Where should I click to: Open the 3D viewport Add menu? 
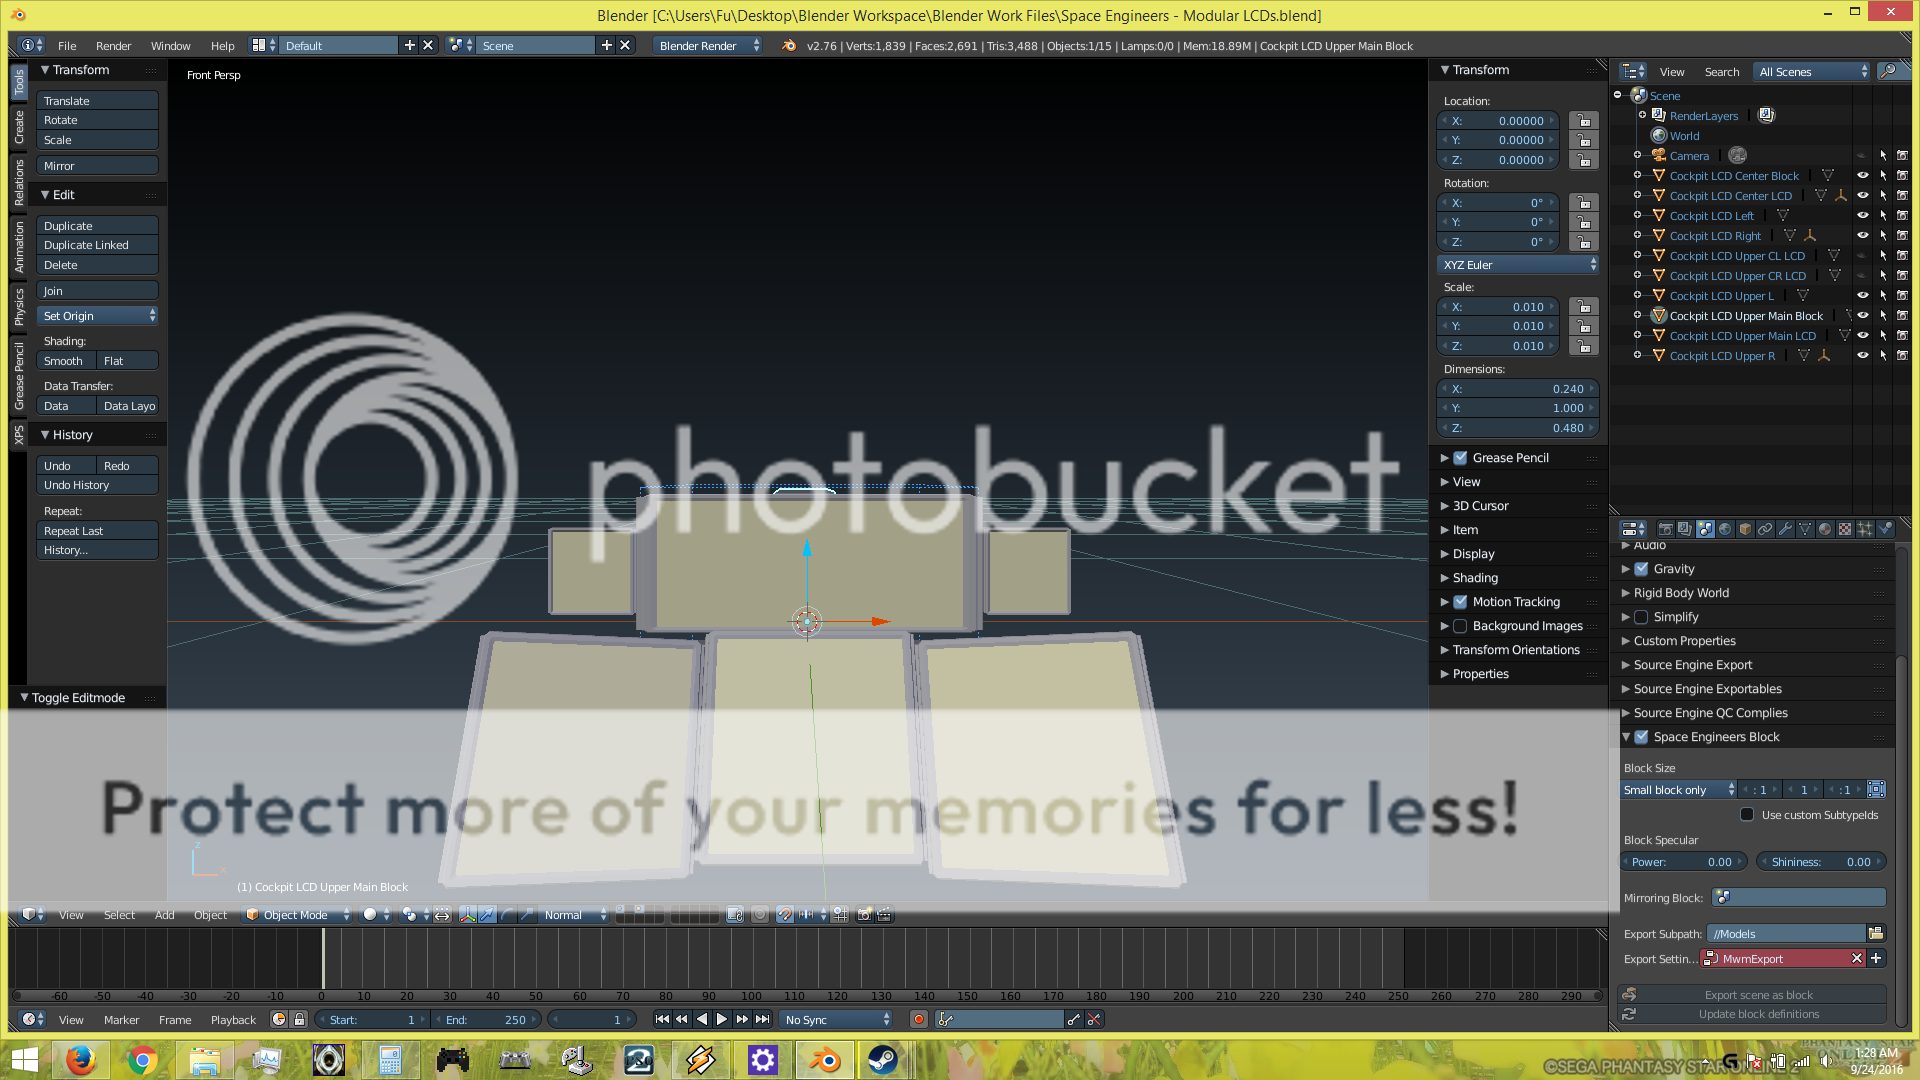click(x=164, y=915)
